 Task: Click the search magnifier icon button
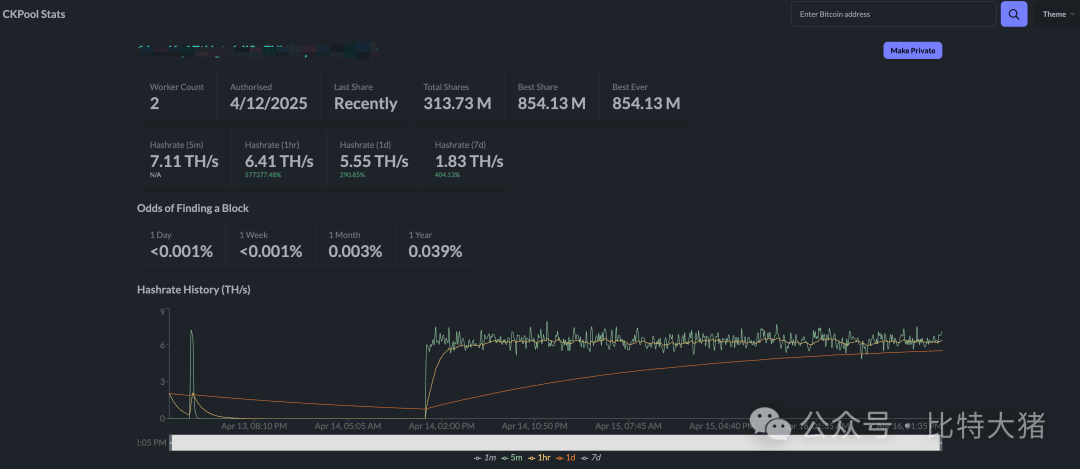[x=1013, y=14]
